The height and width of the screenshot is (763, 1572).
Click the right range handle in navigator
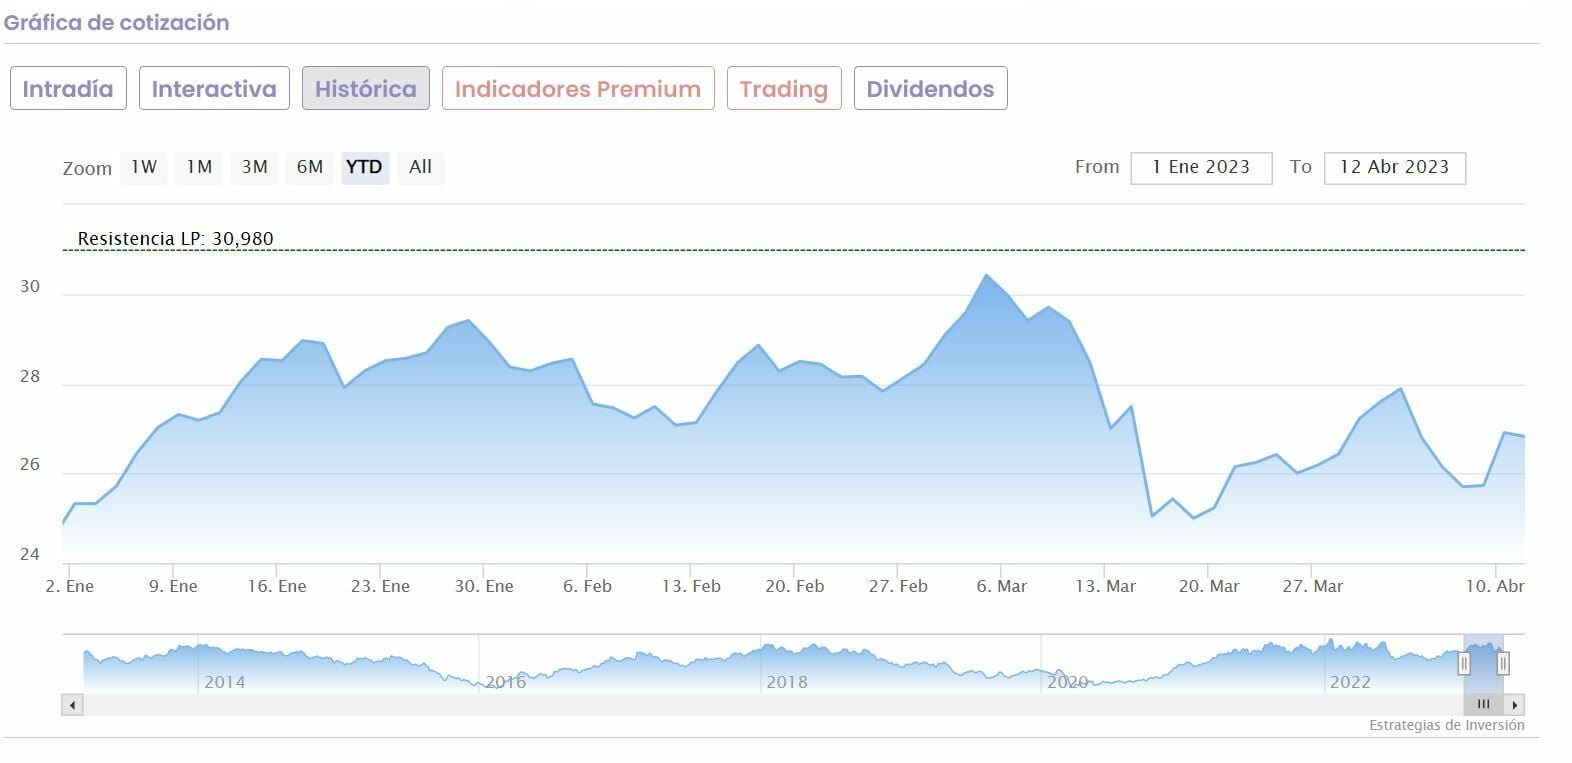point(1502,663)
